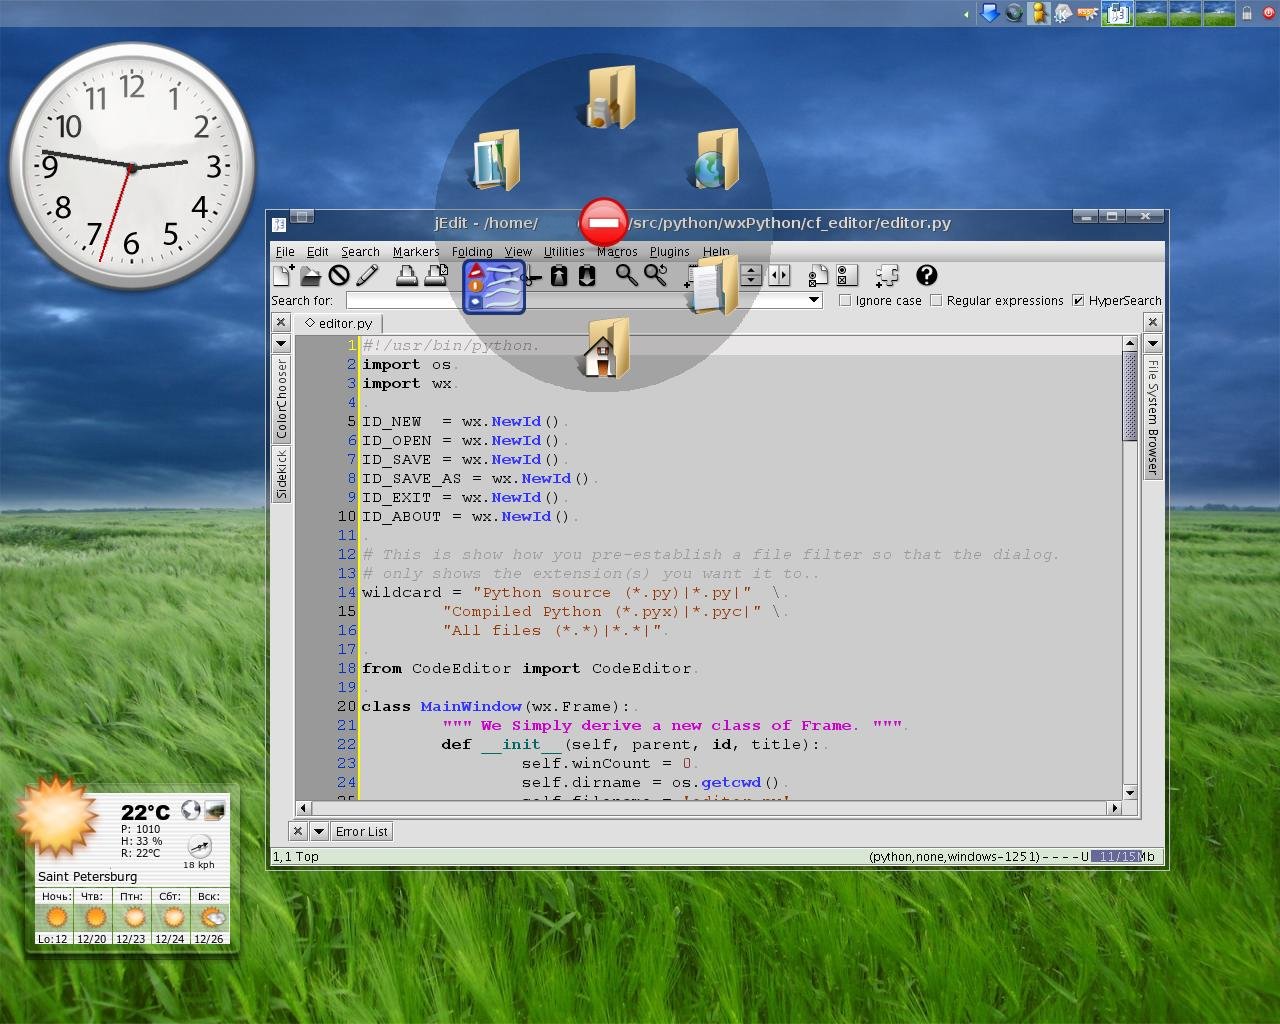Print the buffer using the printer icon
The width and height of the screenshot is (1280, 1024).
coord(406,275)
